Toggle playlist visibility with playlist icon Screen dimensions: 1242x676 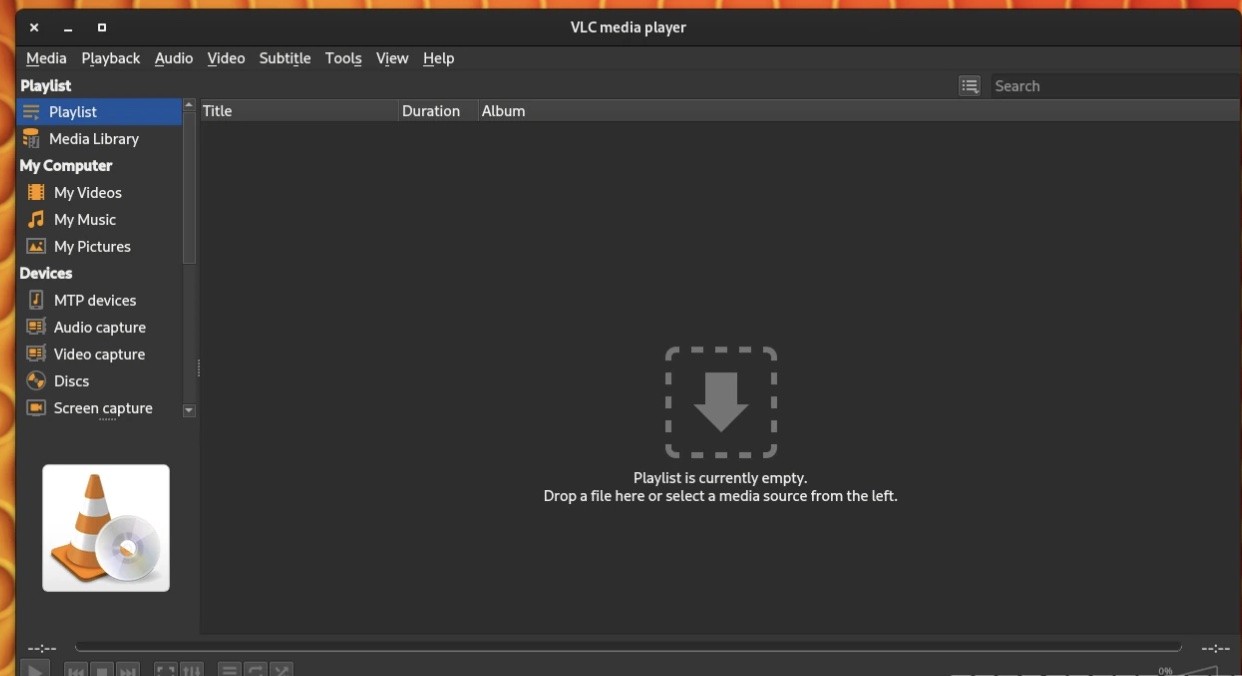229,670
